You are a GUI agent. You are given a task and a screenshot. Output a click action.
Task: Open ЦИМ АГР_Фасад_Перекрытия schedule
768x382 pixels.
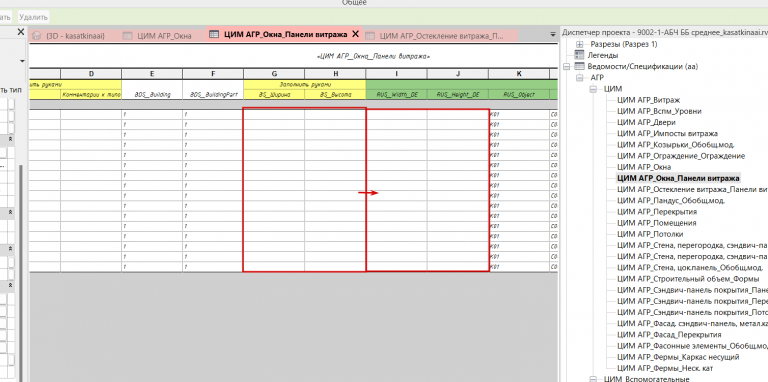pyautogui.click(x=669, y=335)
